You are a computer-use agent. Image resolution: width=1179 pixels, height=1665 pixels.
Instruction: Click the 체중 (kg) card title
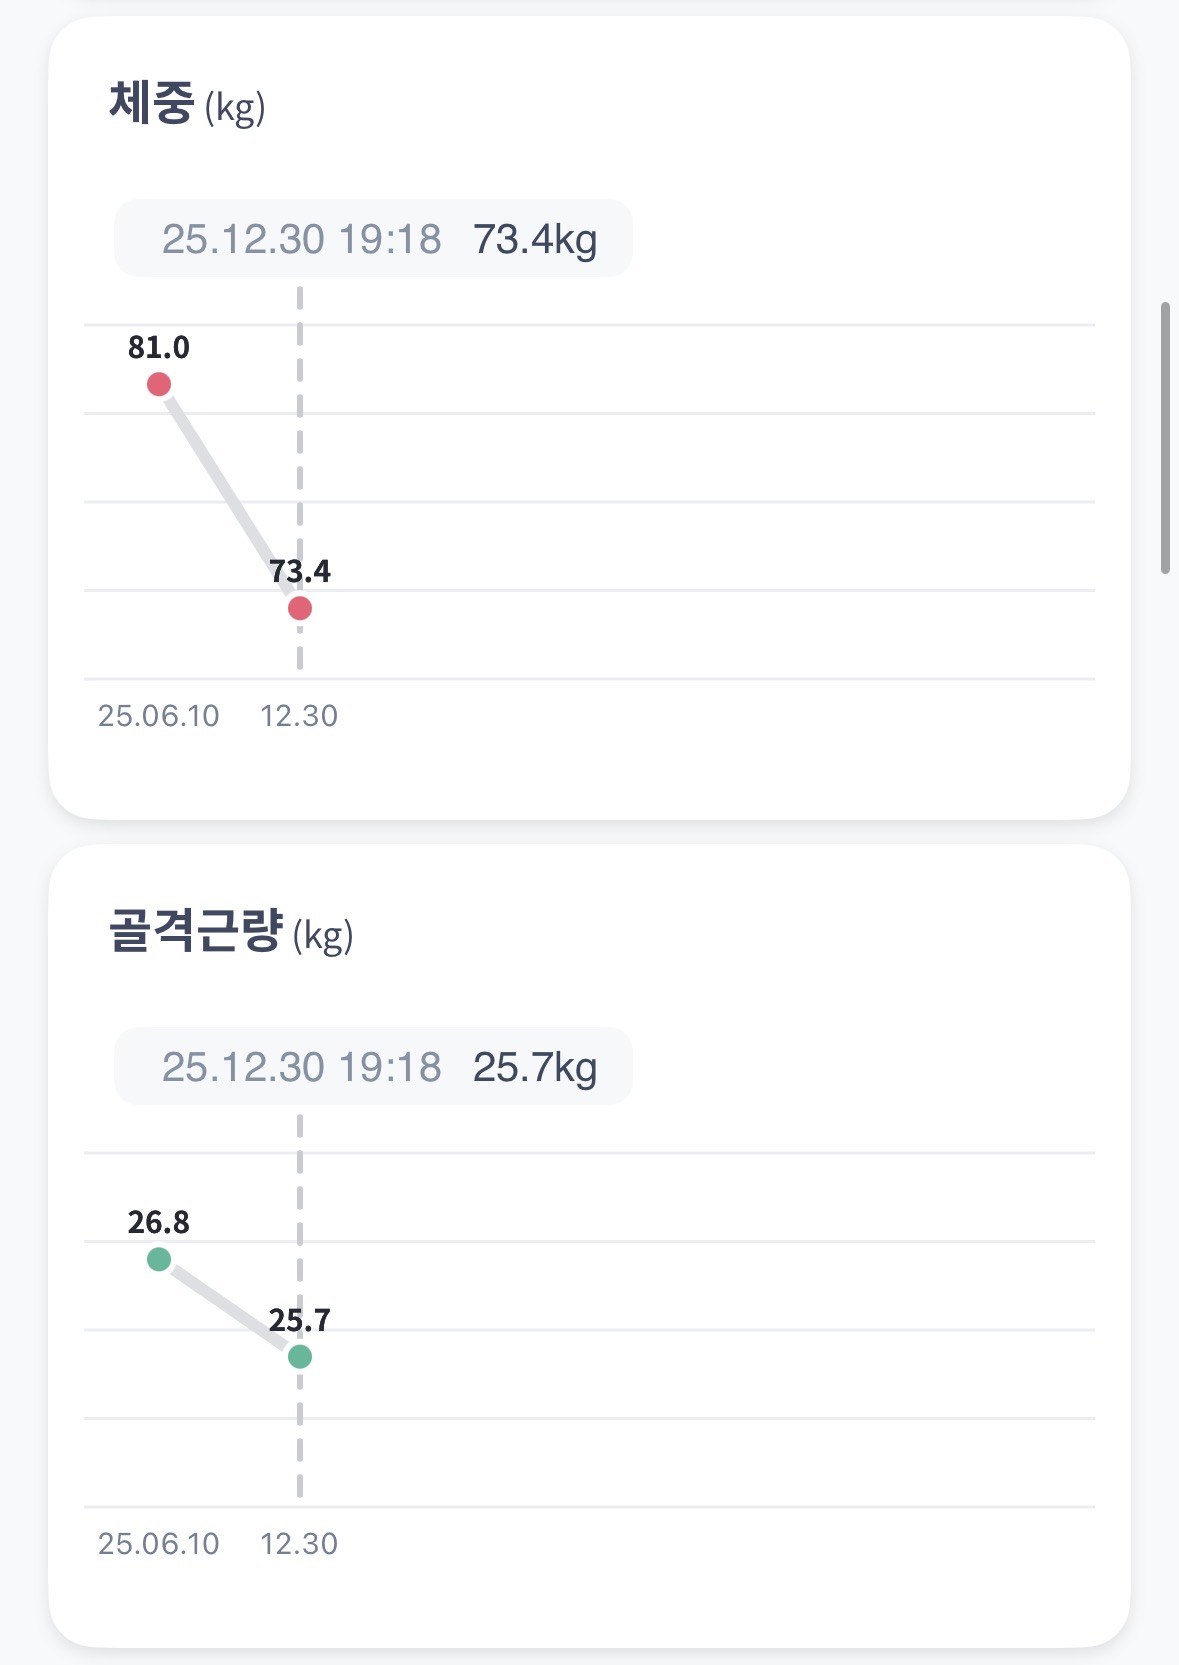pyautogui.click(x=187, y=104)
